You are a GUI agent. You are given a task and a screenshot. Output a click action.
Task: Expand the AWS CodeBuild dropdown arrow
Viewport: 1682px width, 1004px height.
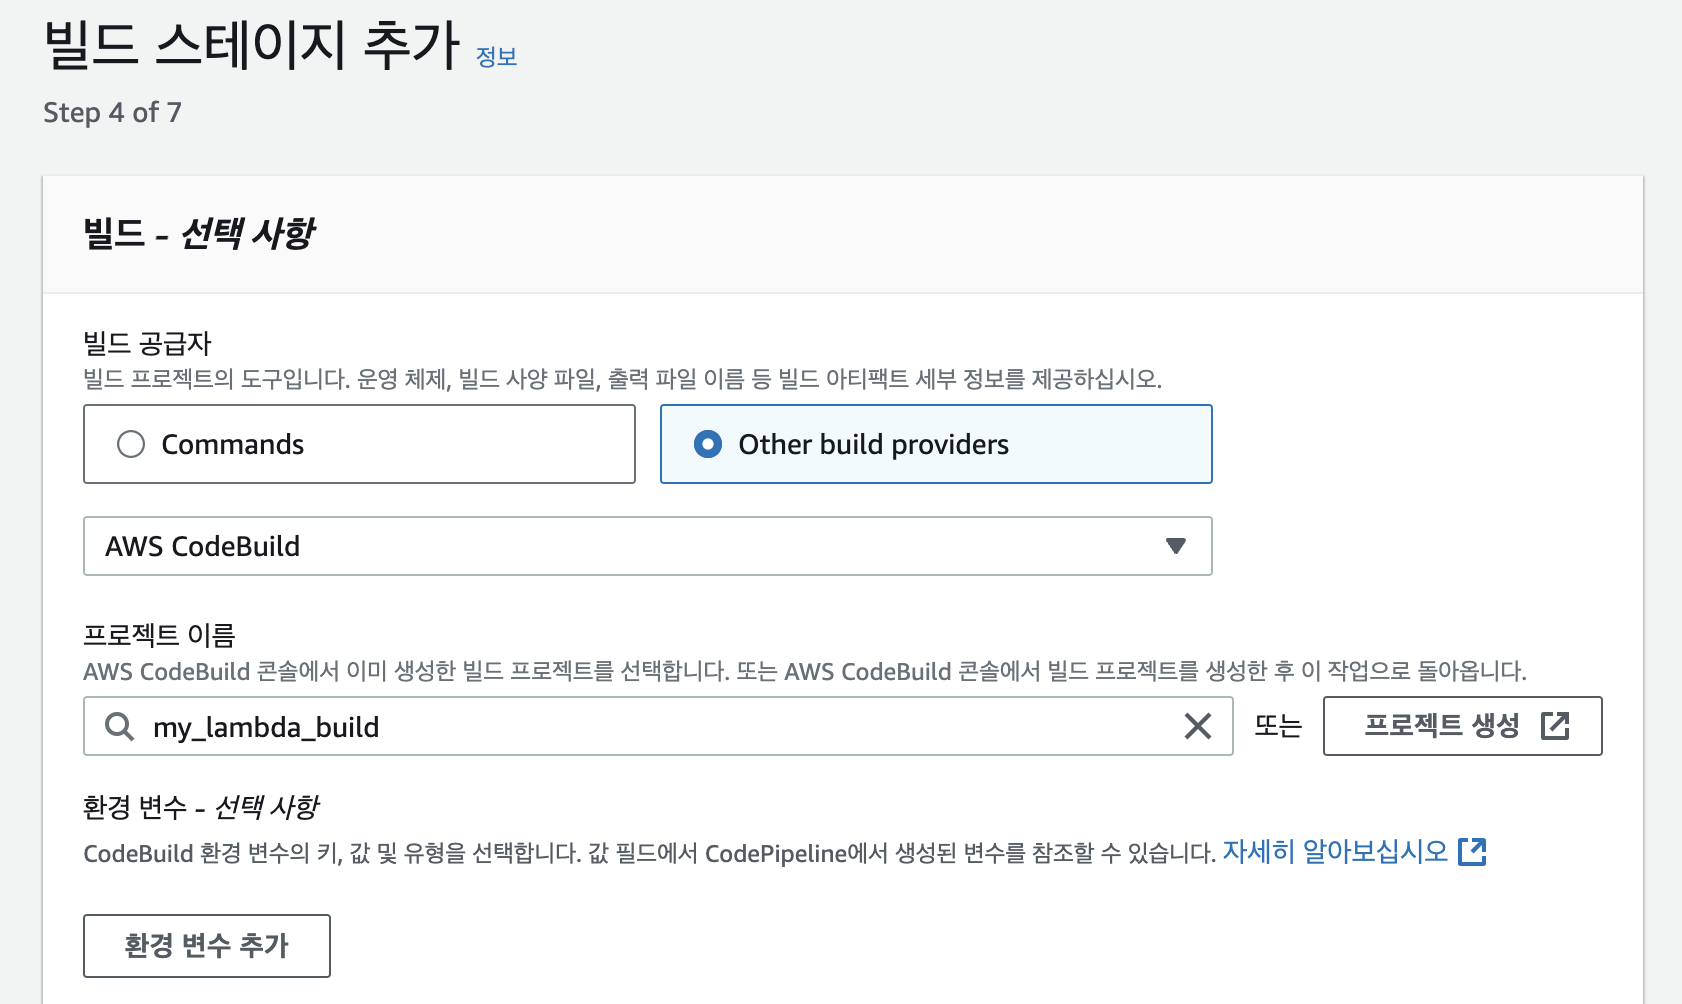pos(1176,546)
